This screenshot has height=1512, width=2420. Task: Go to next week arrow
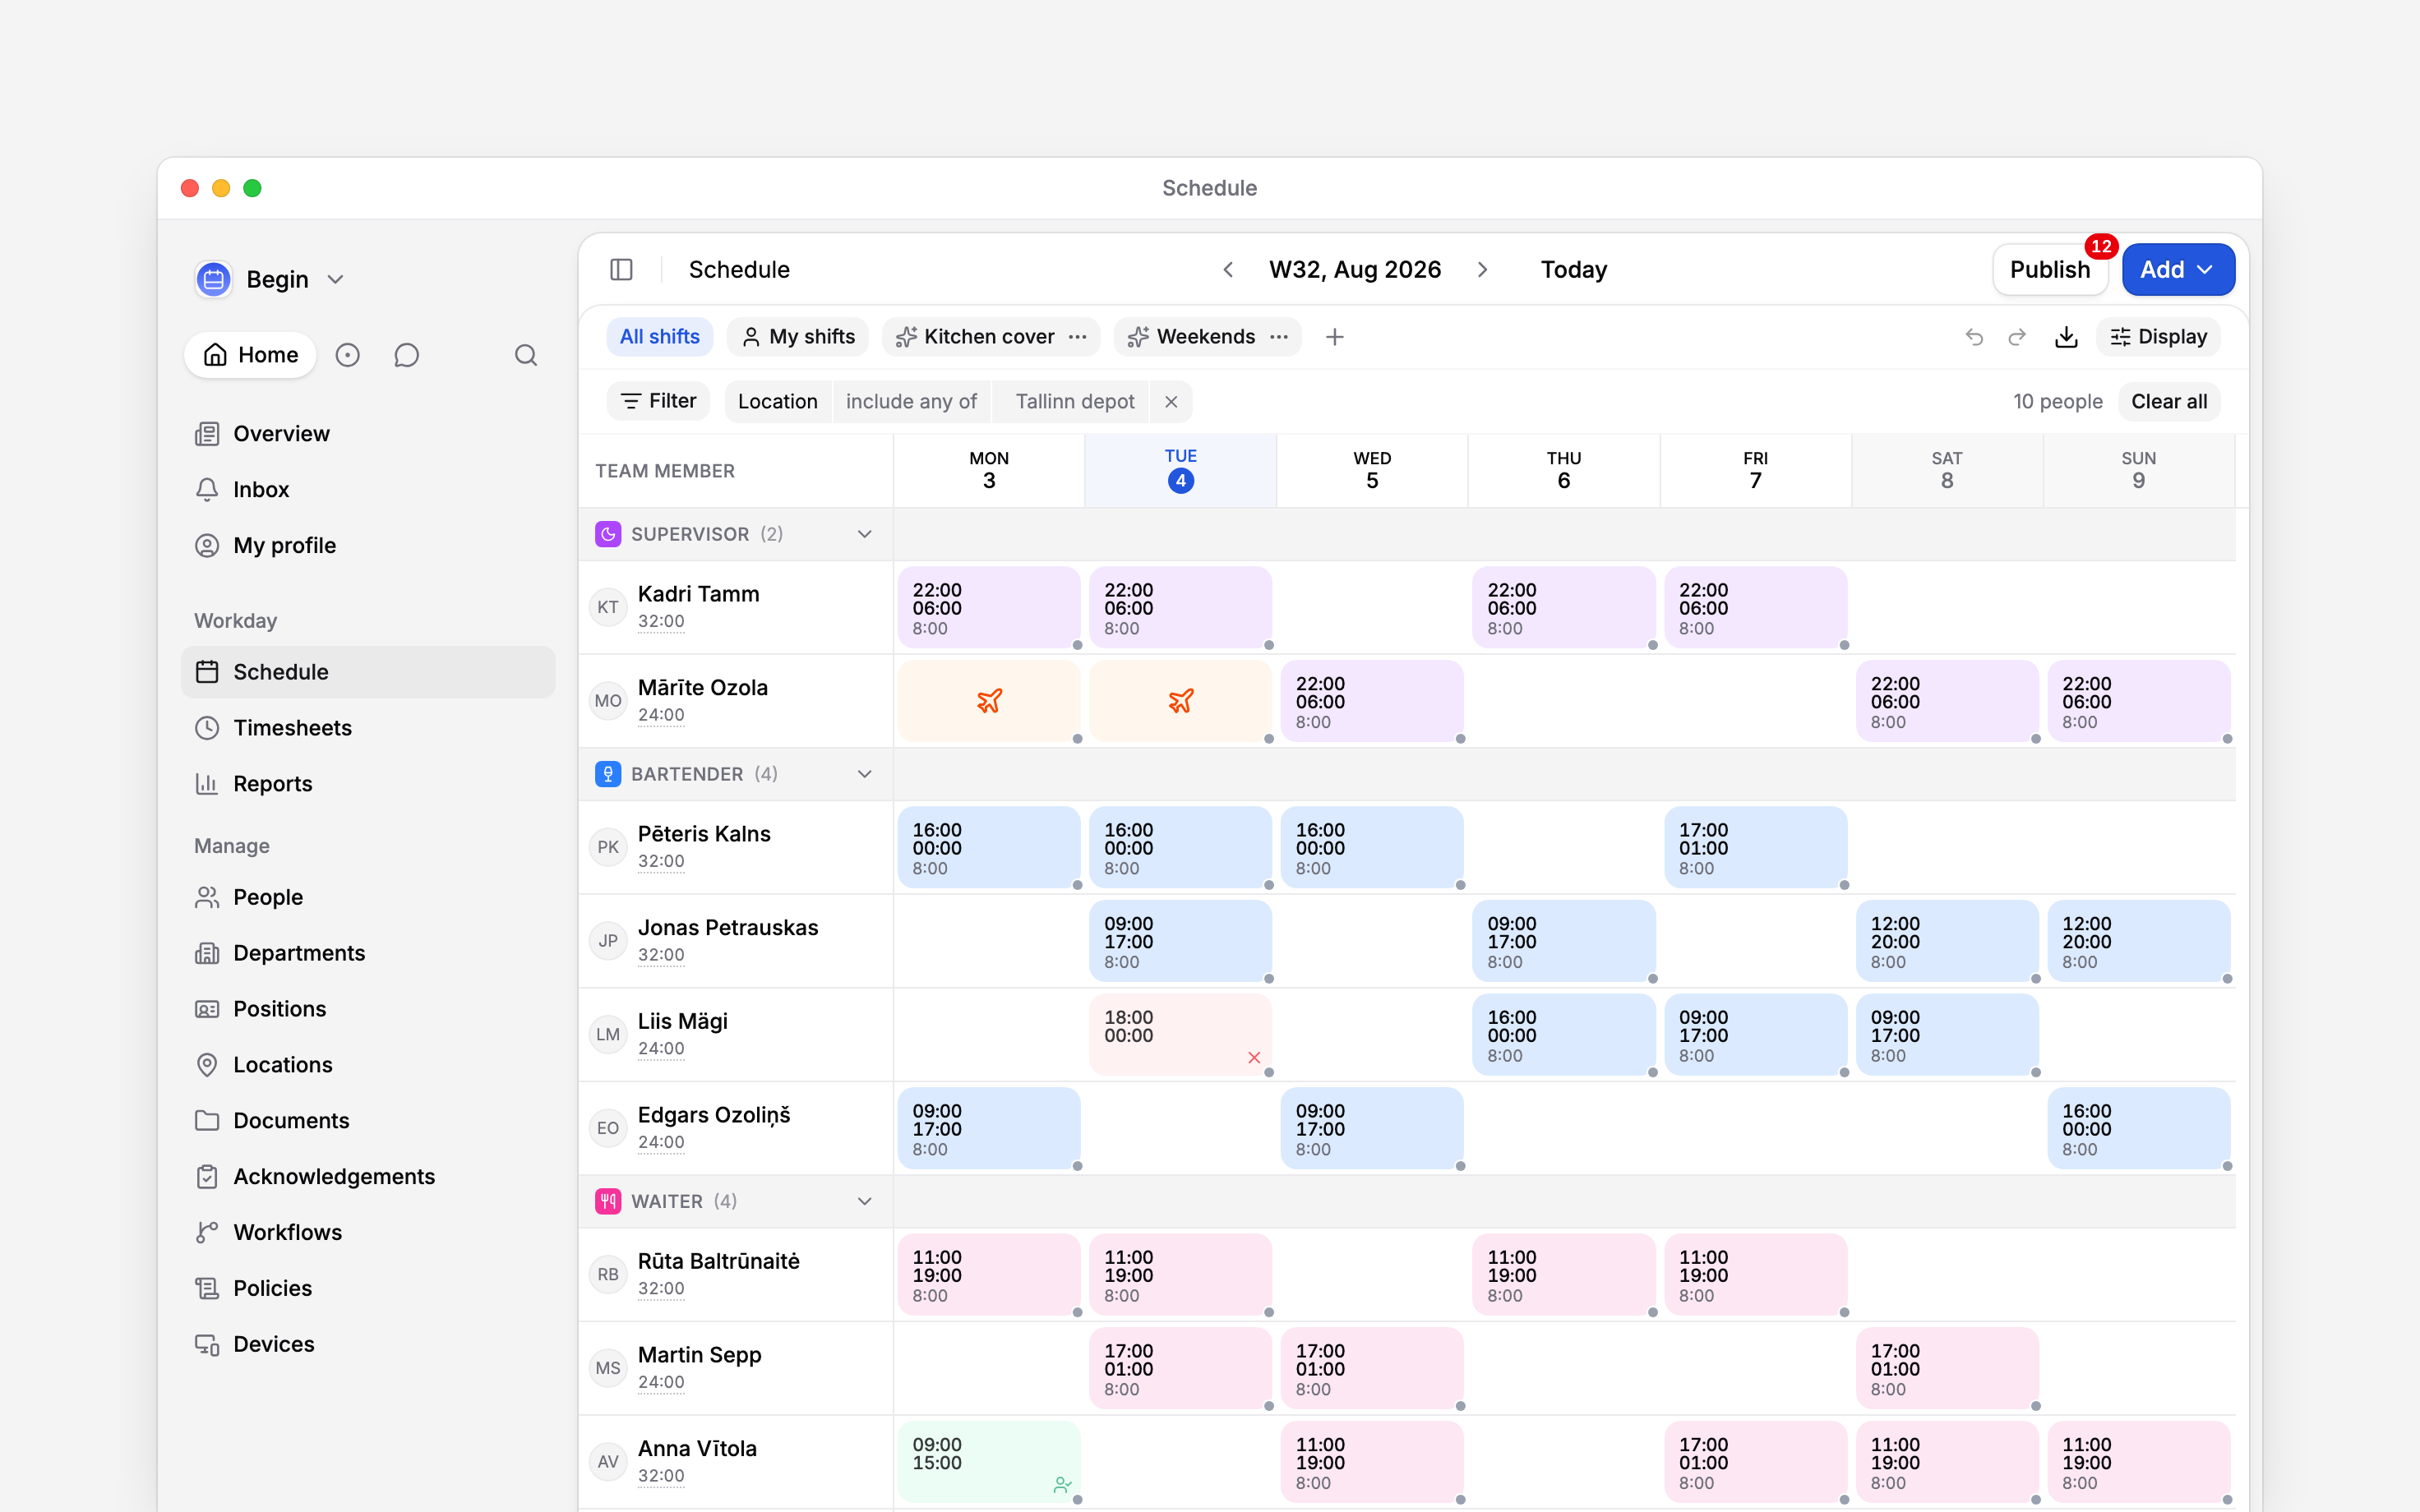[1482, 269]
